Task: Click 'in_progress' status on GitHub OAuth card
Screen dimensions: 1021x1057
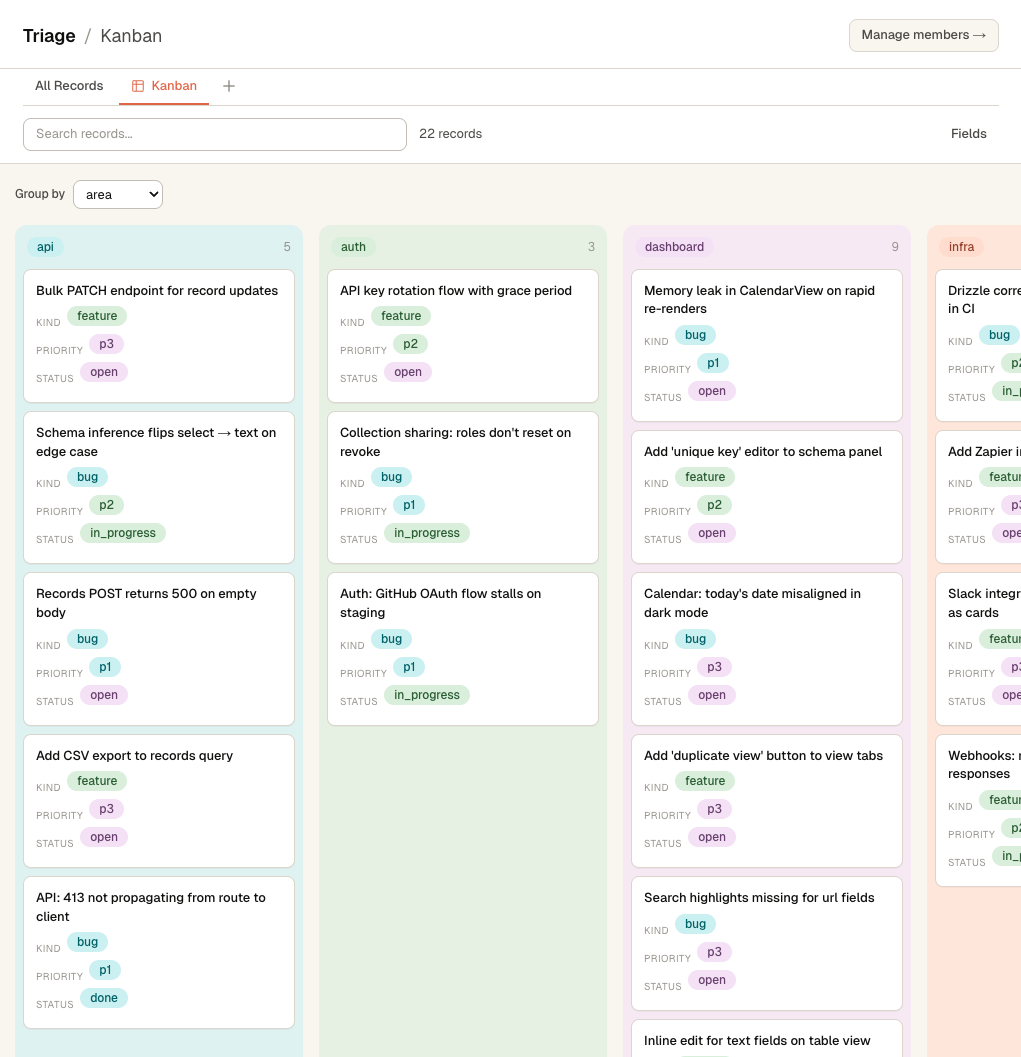Action: [427, 694]
